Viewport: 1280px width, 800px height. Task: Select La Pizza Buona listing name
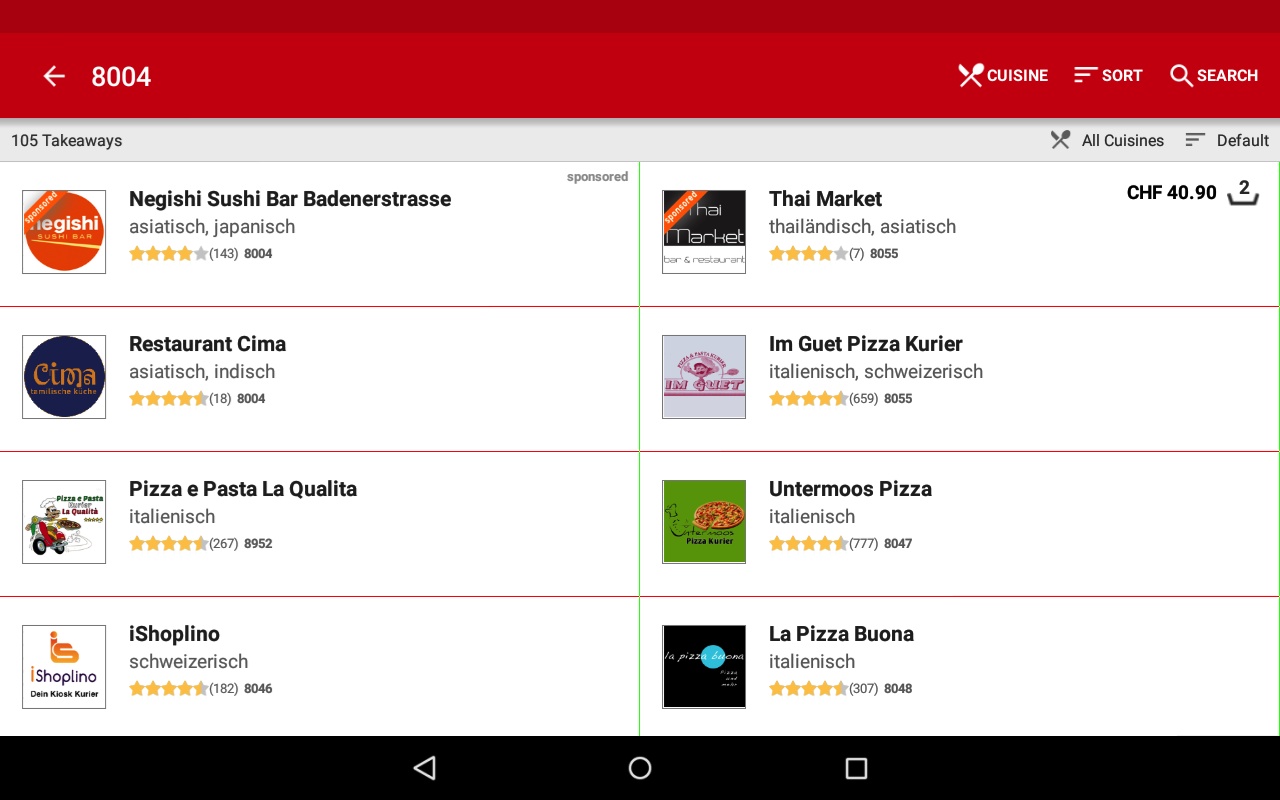841,634
